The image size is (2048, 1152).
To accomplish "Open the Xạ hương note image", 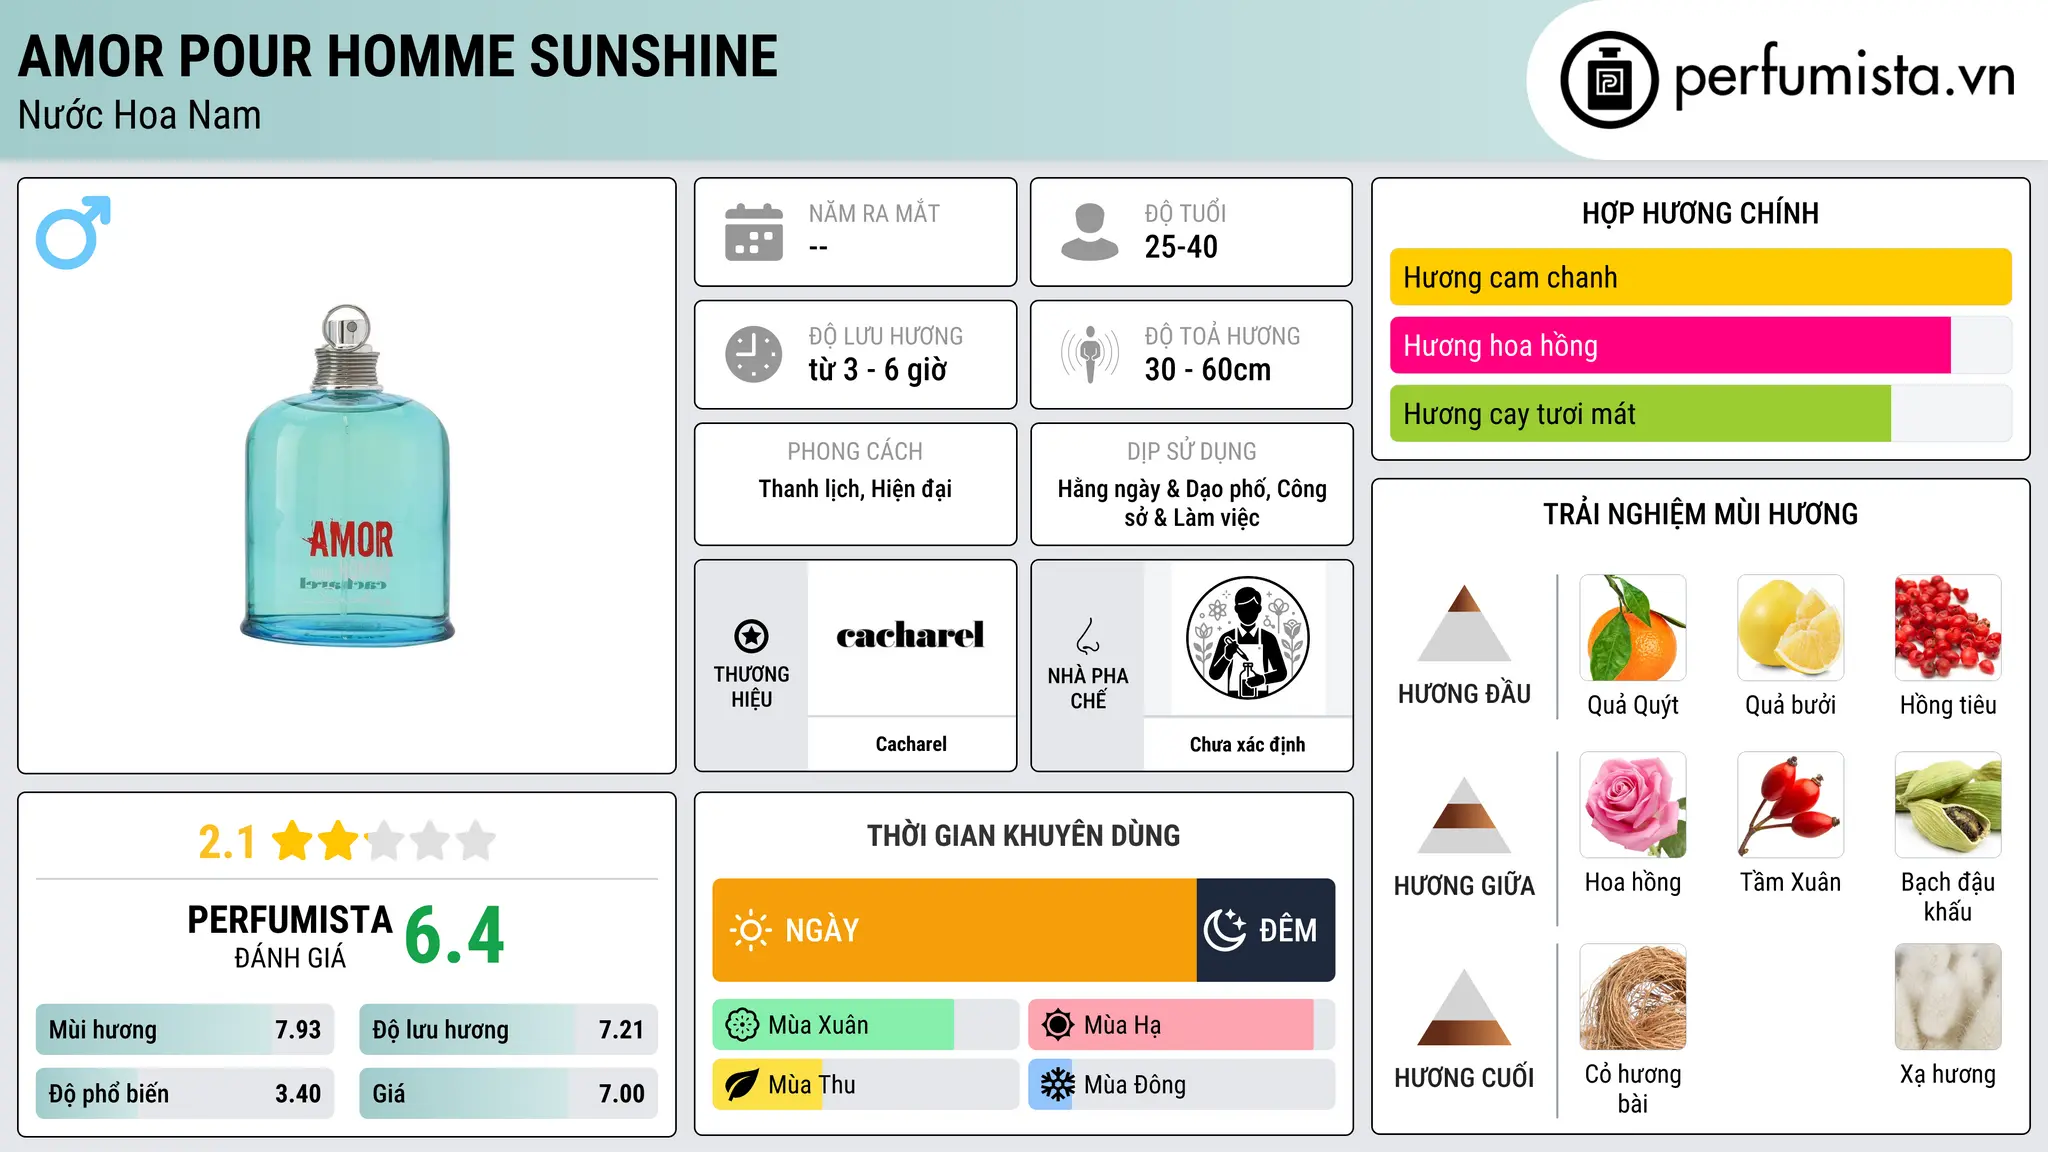I will tap(1948, 997).
